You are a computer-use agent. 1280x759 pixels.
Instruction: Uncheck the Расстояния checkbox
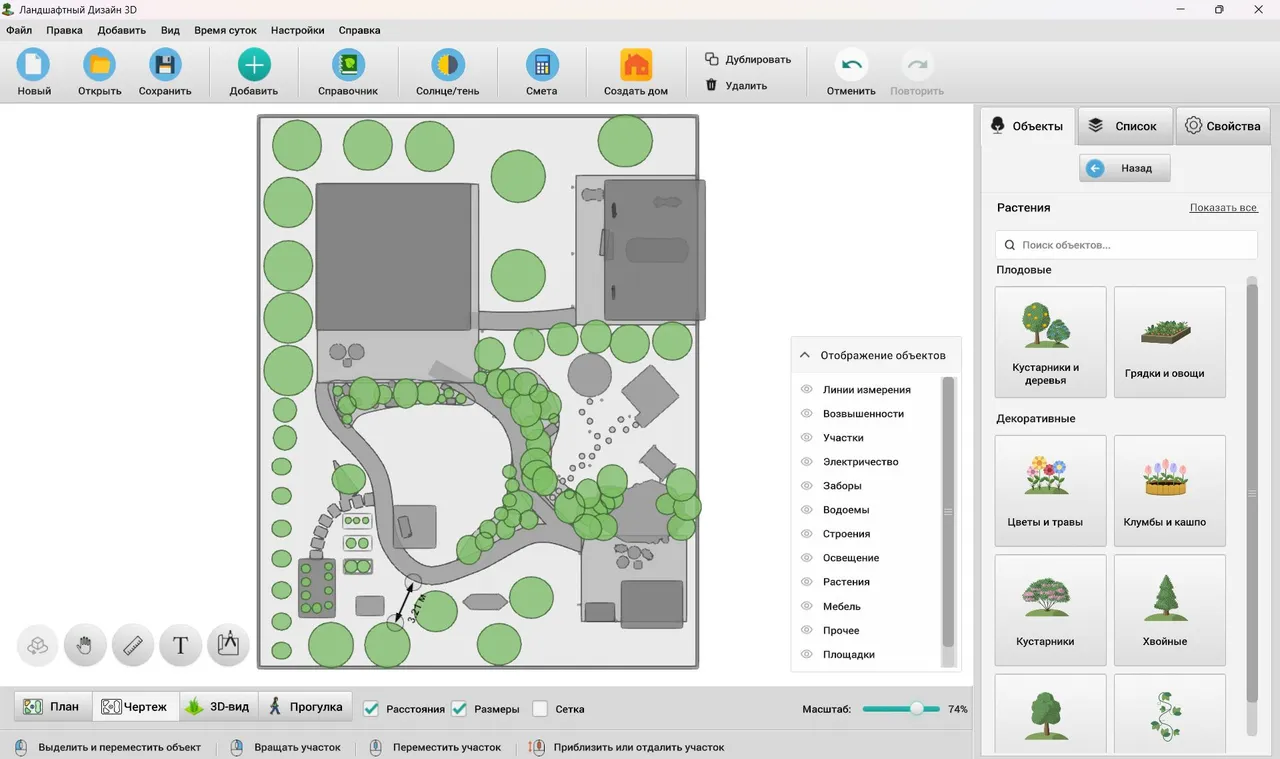coord(371,708)
